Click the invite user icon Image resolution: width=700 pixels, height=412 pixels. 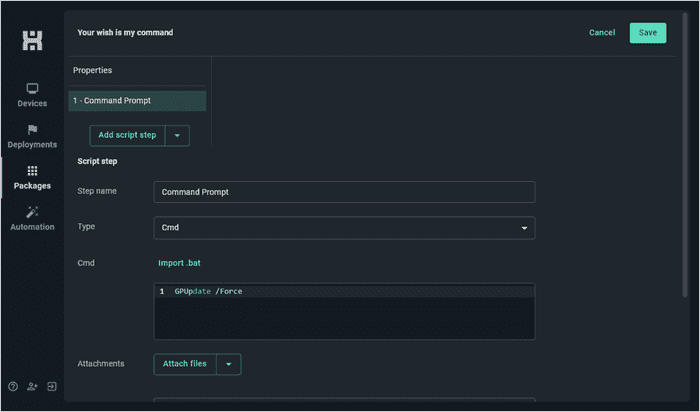[x=32, y=387]
